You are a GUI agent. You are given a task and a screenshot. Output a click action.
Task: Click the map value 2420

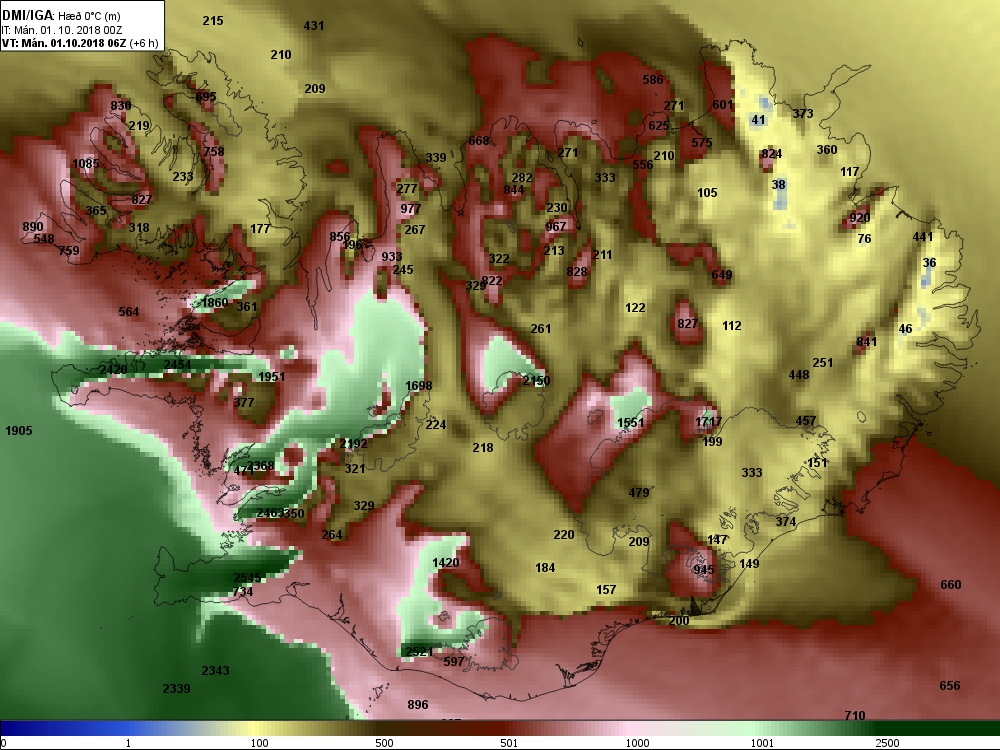[x=113, y=369]
